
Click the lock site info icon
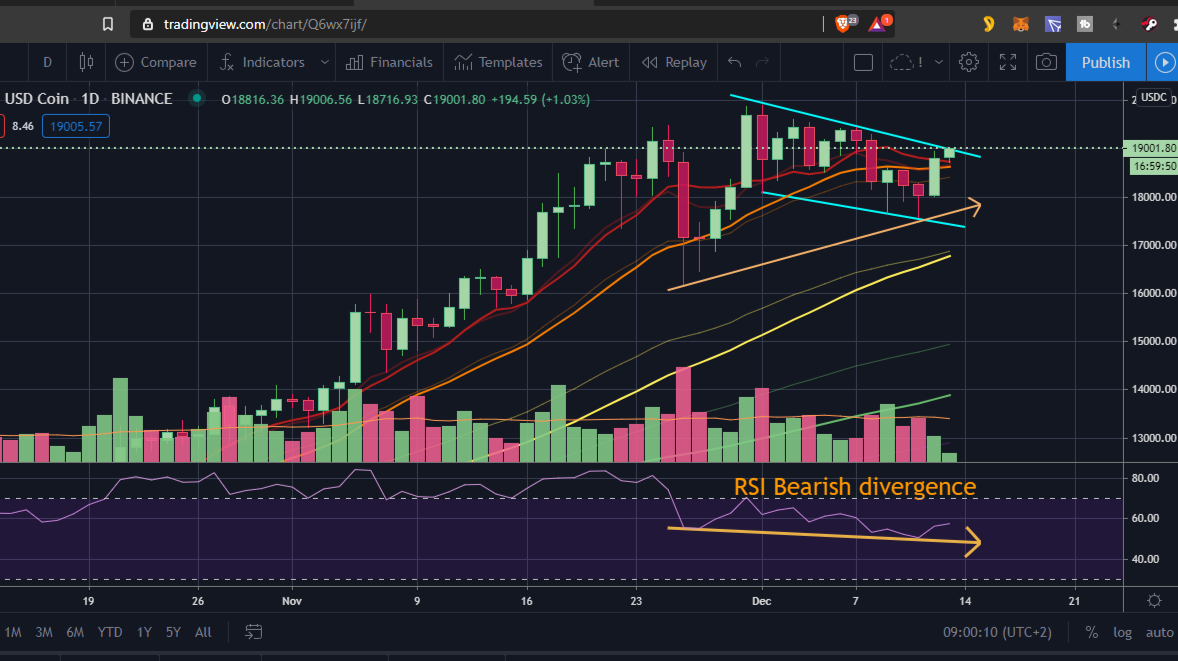point(148,24)
